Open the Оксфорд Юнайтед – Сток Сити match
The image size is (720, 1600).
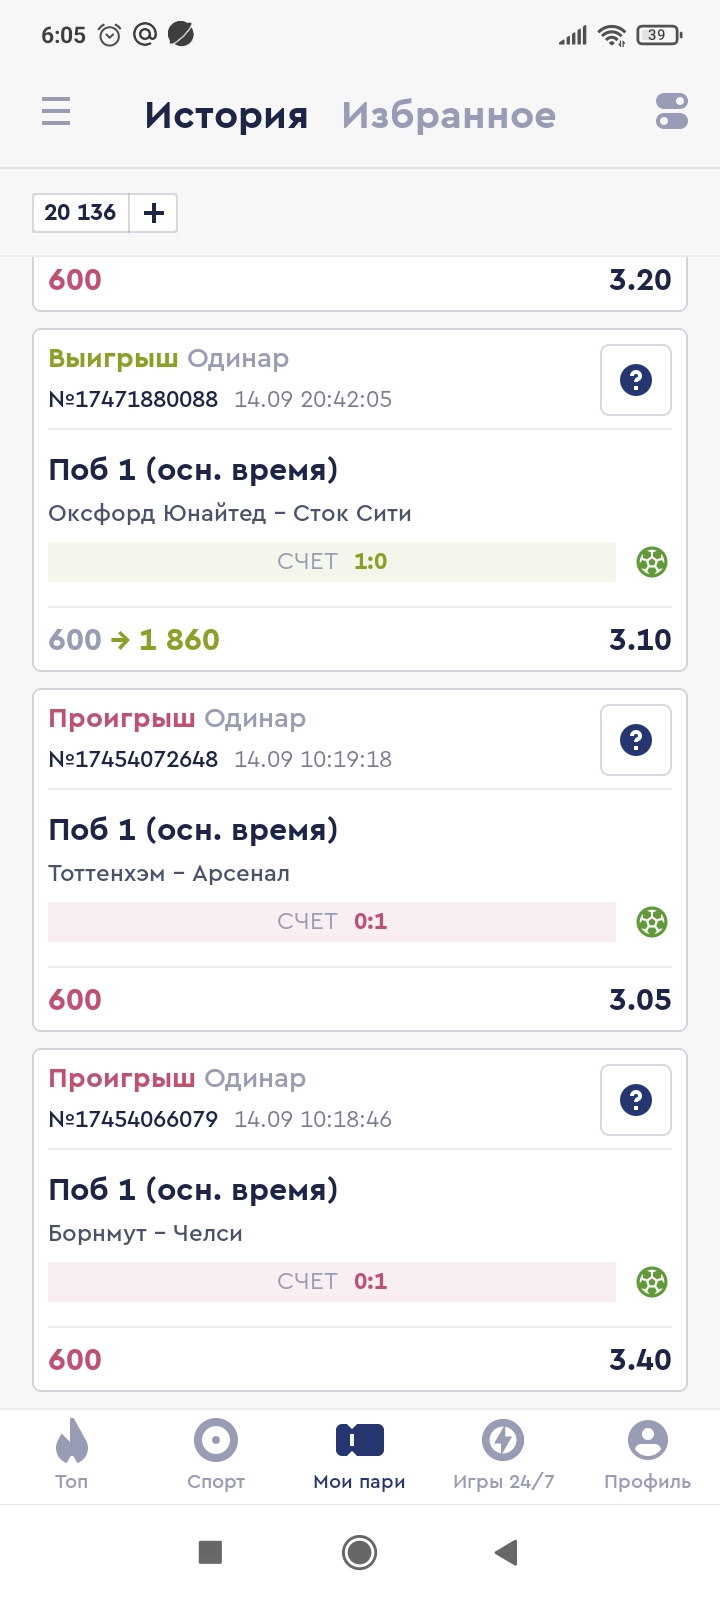[230, 514]
